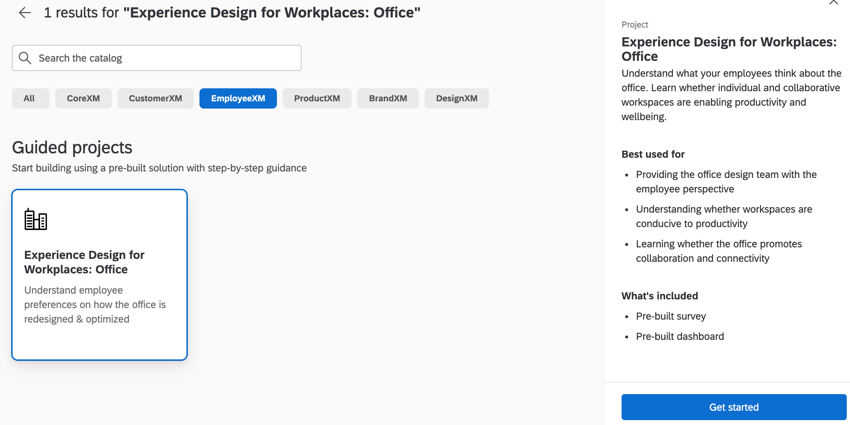Image resolution: width=850 pixels, height=425 pixels.
Task: Close the project details side panel
Action: tap(833, 3)
